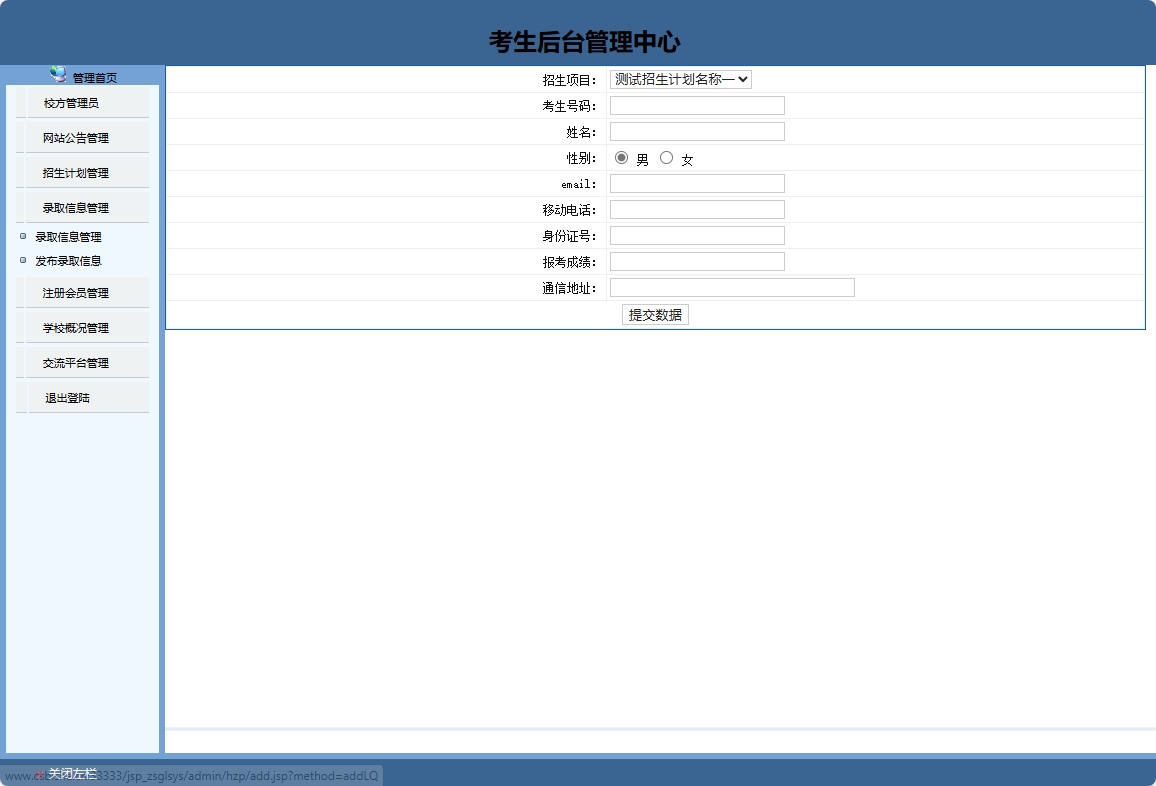Click the email input field
Image resolution: width=1156 pixels, height=786 pixels.
click(696, 183)
